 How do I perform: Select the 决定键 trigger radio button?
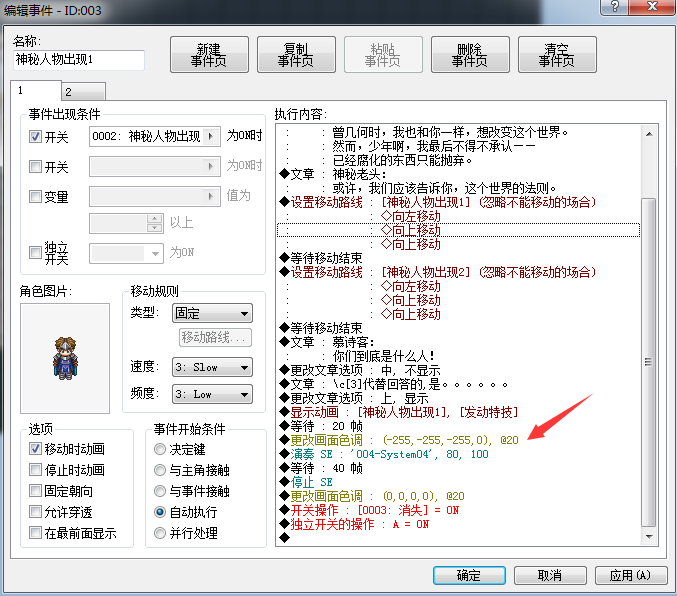tap(160, 449)
